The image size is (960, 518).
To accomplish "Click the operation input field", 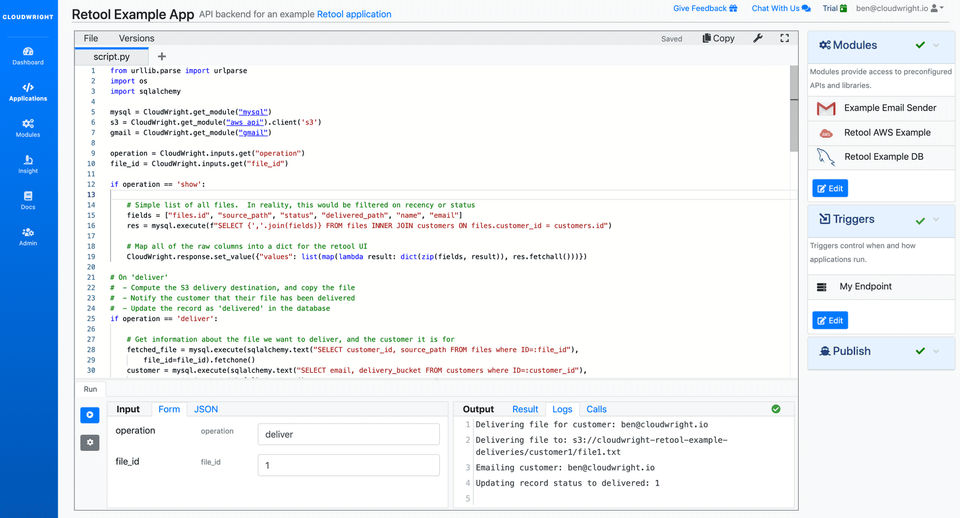I will click(348, 434).
